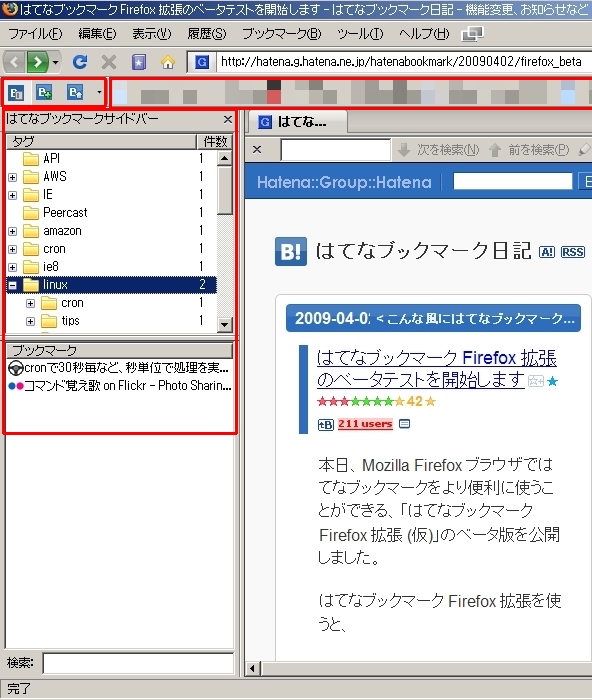Viewport: 592px width, 700px height.
Task: Go to the home page icon
Action: 168,62
